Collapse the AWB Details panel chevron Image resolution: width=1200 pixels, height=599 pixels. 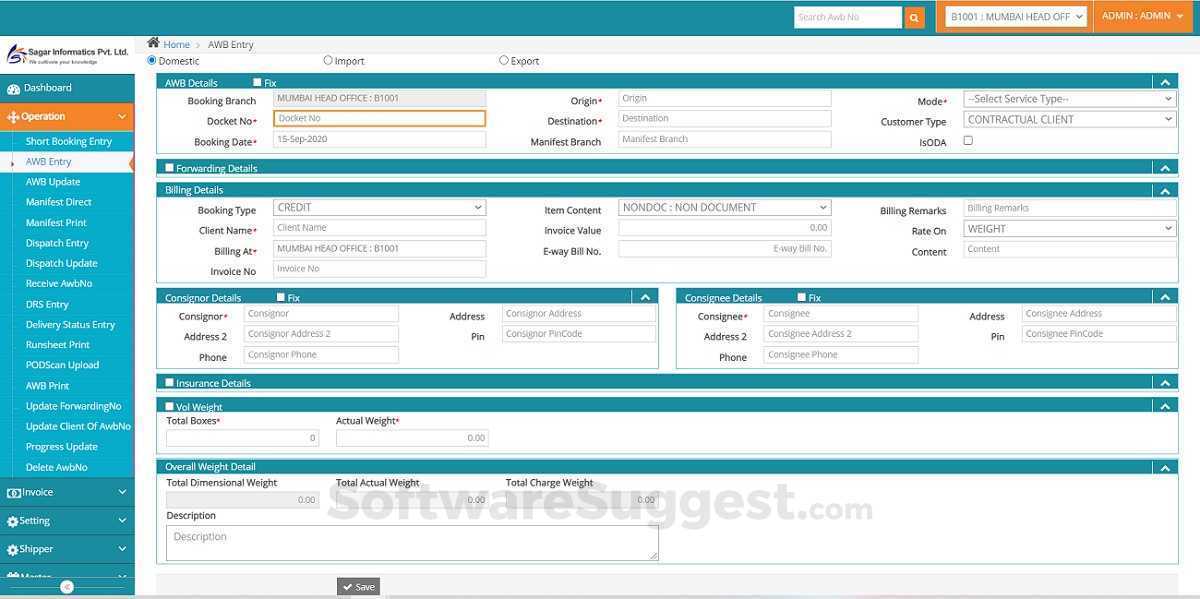(x=1165, y=83)
